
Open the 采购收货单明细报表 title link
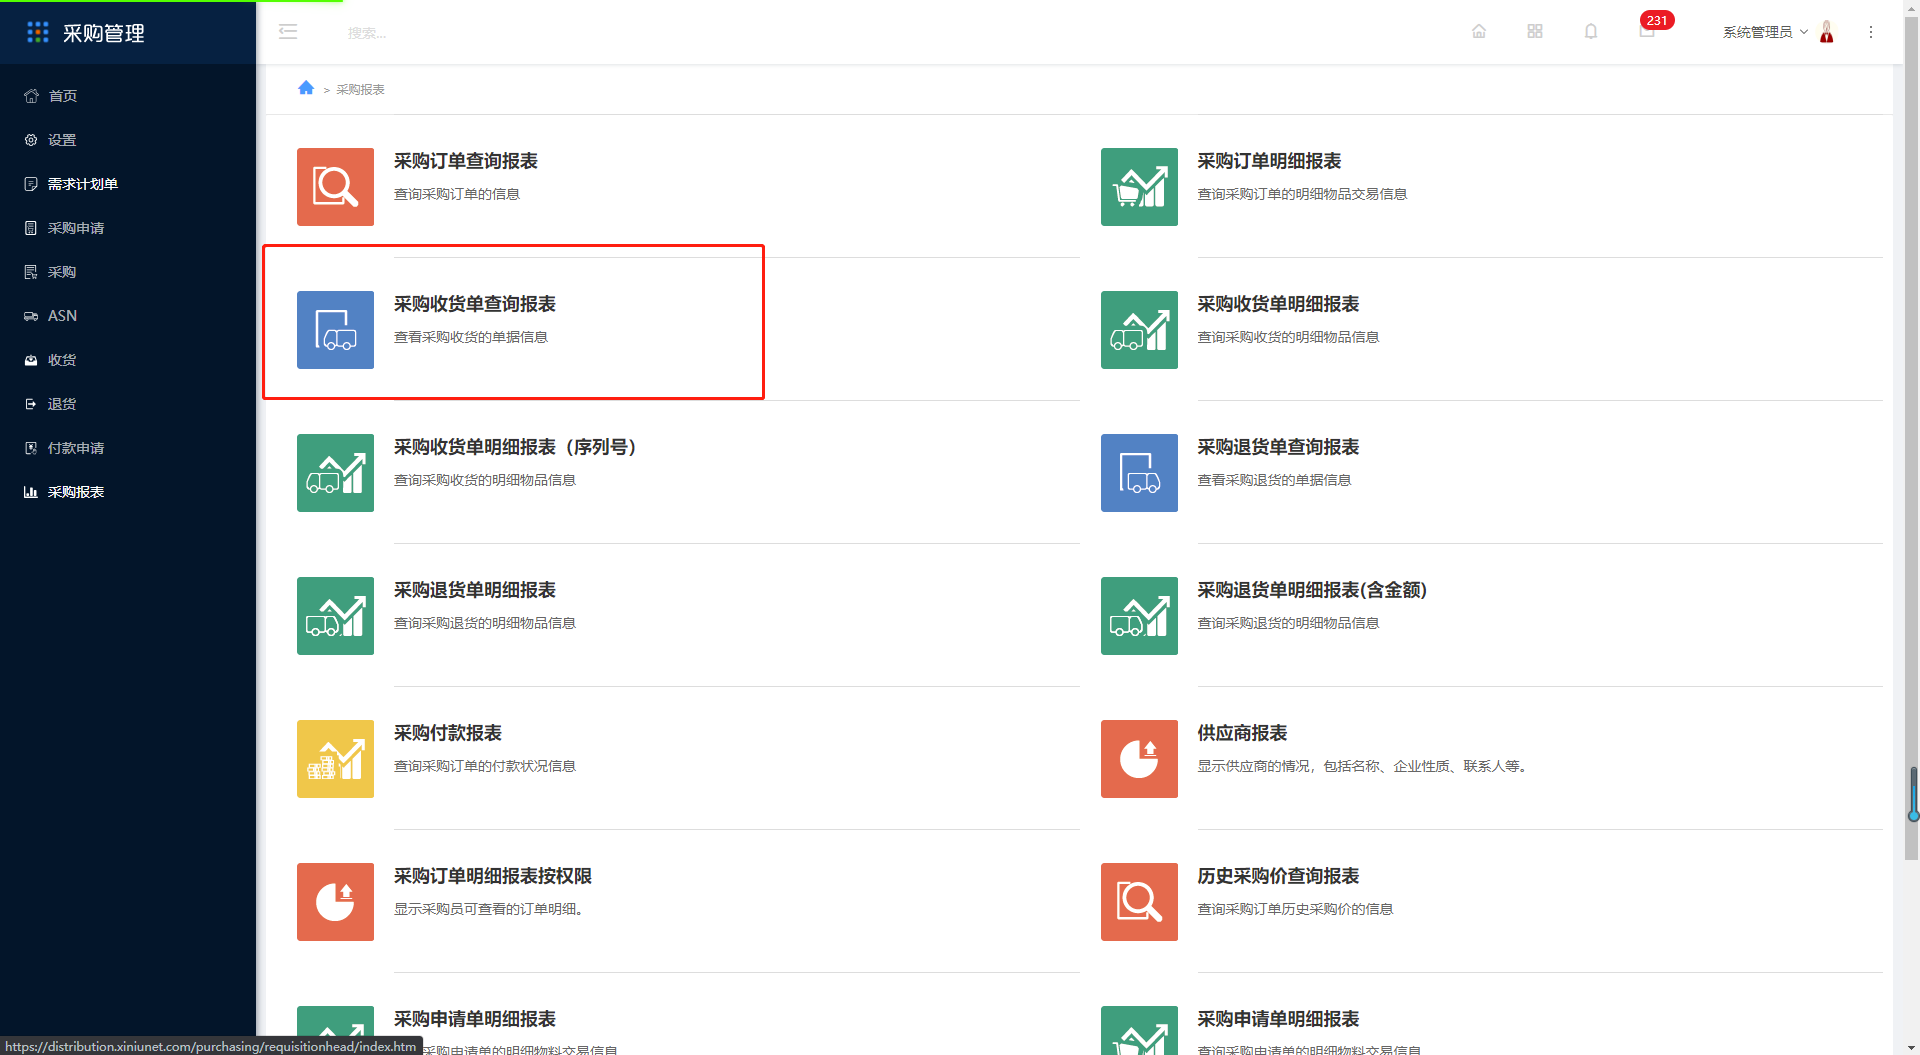click(1278, 304)
